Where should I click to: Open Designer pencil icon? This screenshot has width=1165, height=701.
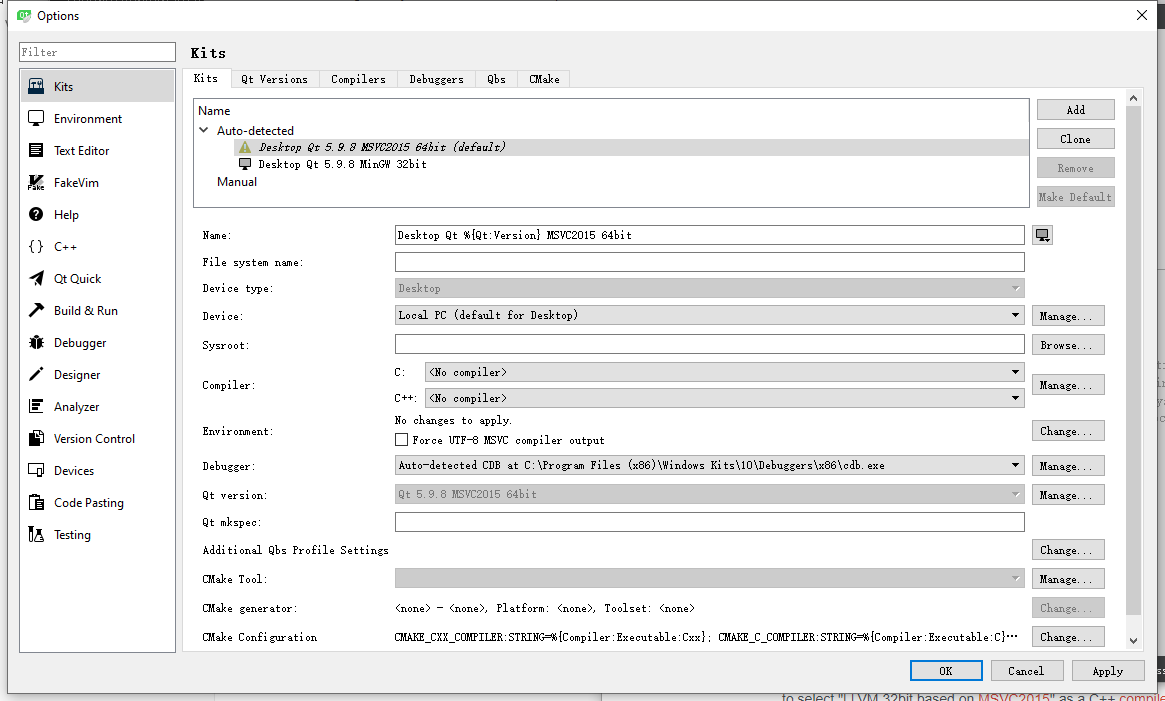point(36,374)
